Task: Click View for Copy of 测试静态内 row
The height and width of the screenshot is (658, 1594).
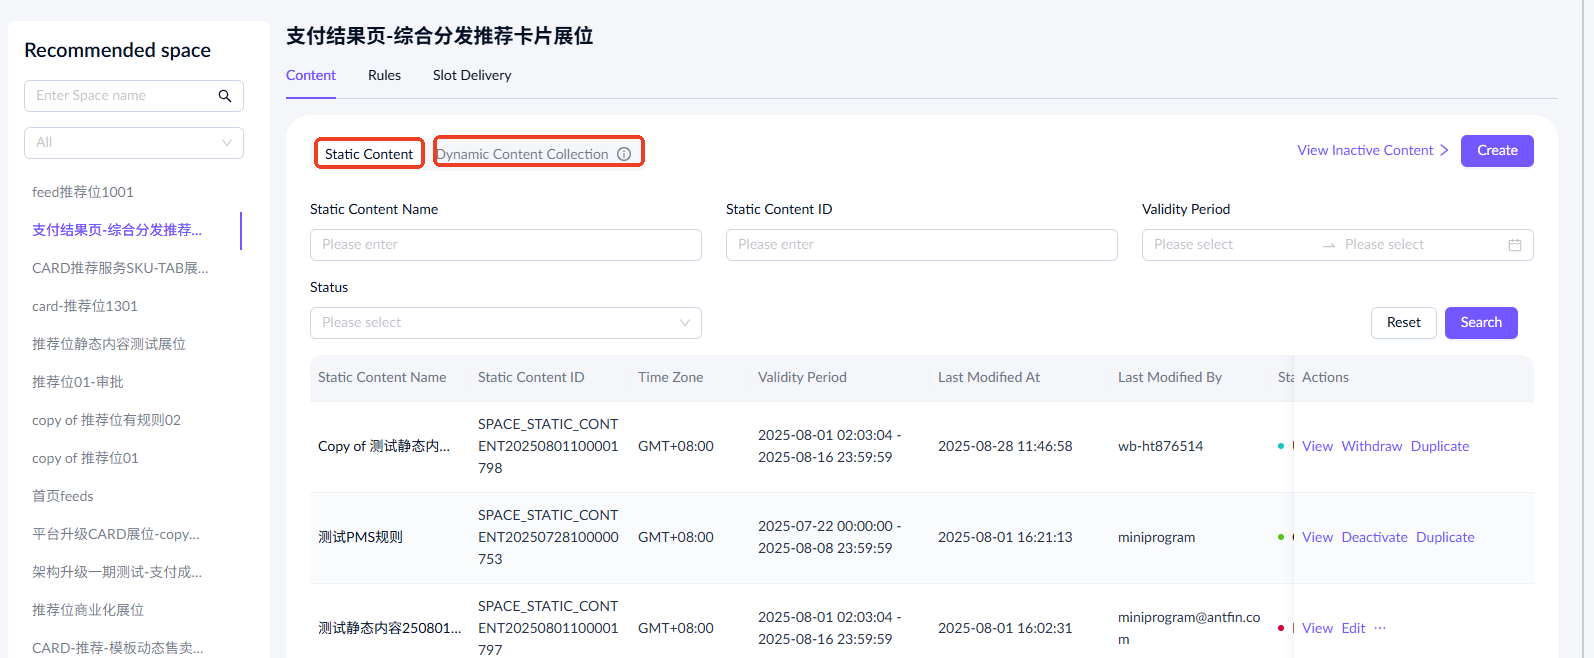Action: click(x=1317, y=446)
